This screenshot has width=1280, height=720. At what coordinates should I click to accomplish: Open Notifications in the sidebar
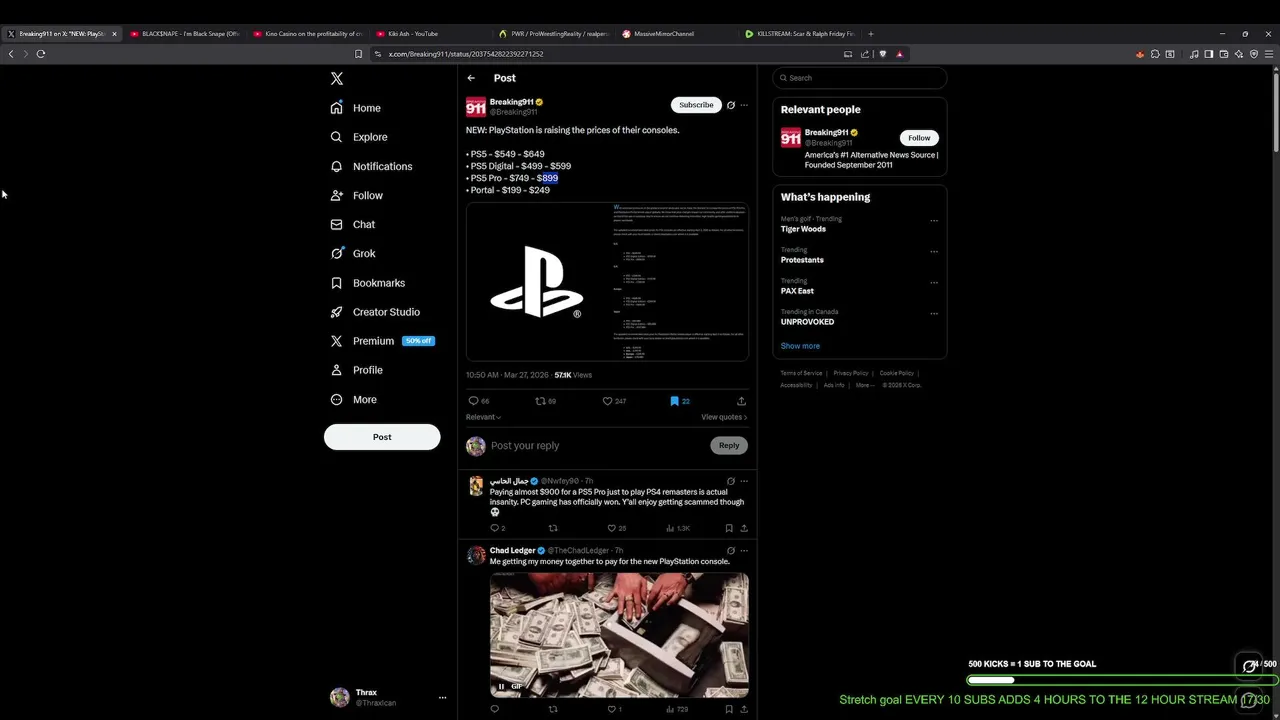point(371,166)
